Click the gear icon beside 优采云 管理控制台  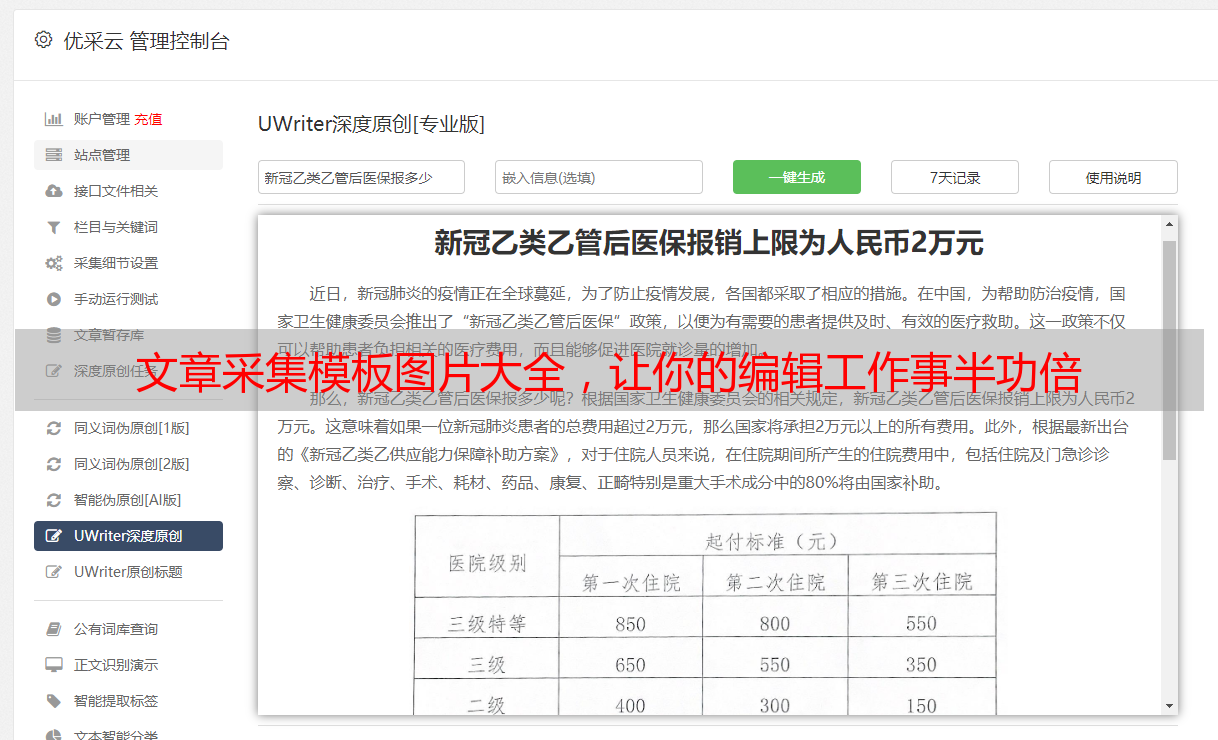(43, 40)
